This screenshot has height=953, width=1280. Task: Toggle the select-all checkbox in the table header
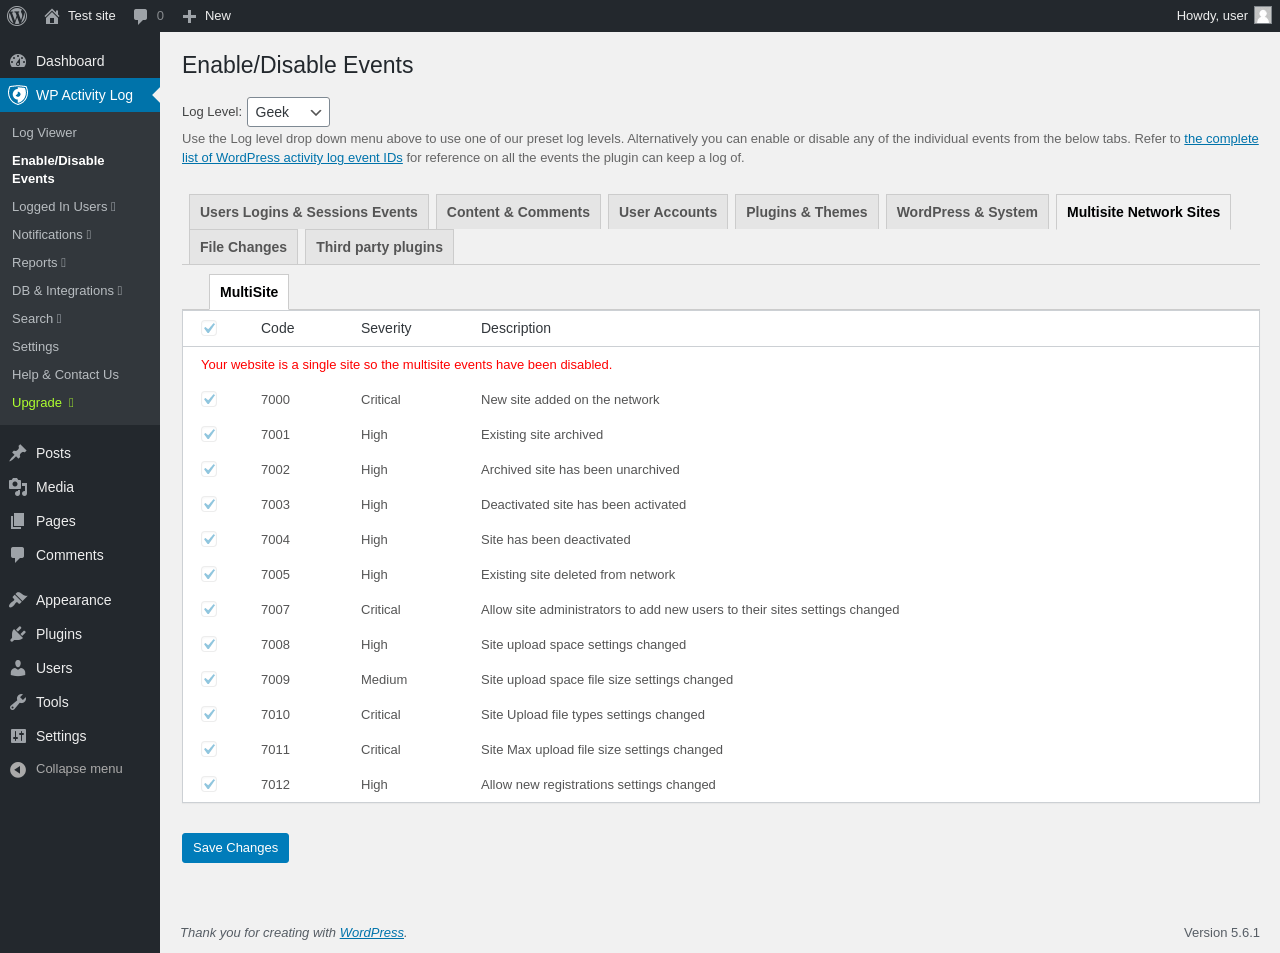tap(209, 328)
